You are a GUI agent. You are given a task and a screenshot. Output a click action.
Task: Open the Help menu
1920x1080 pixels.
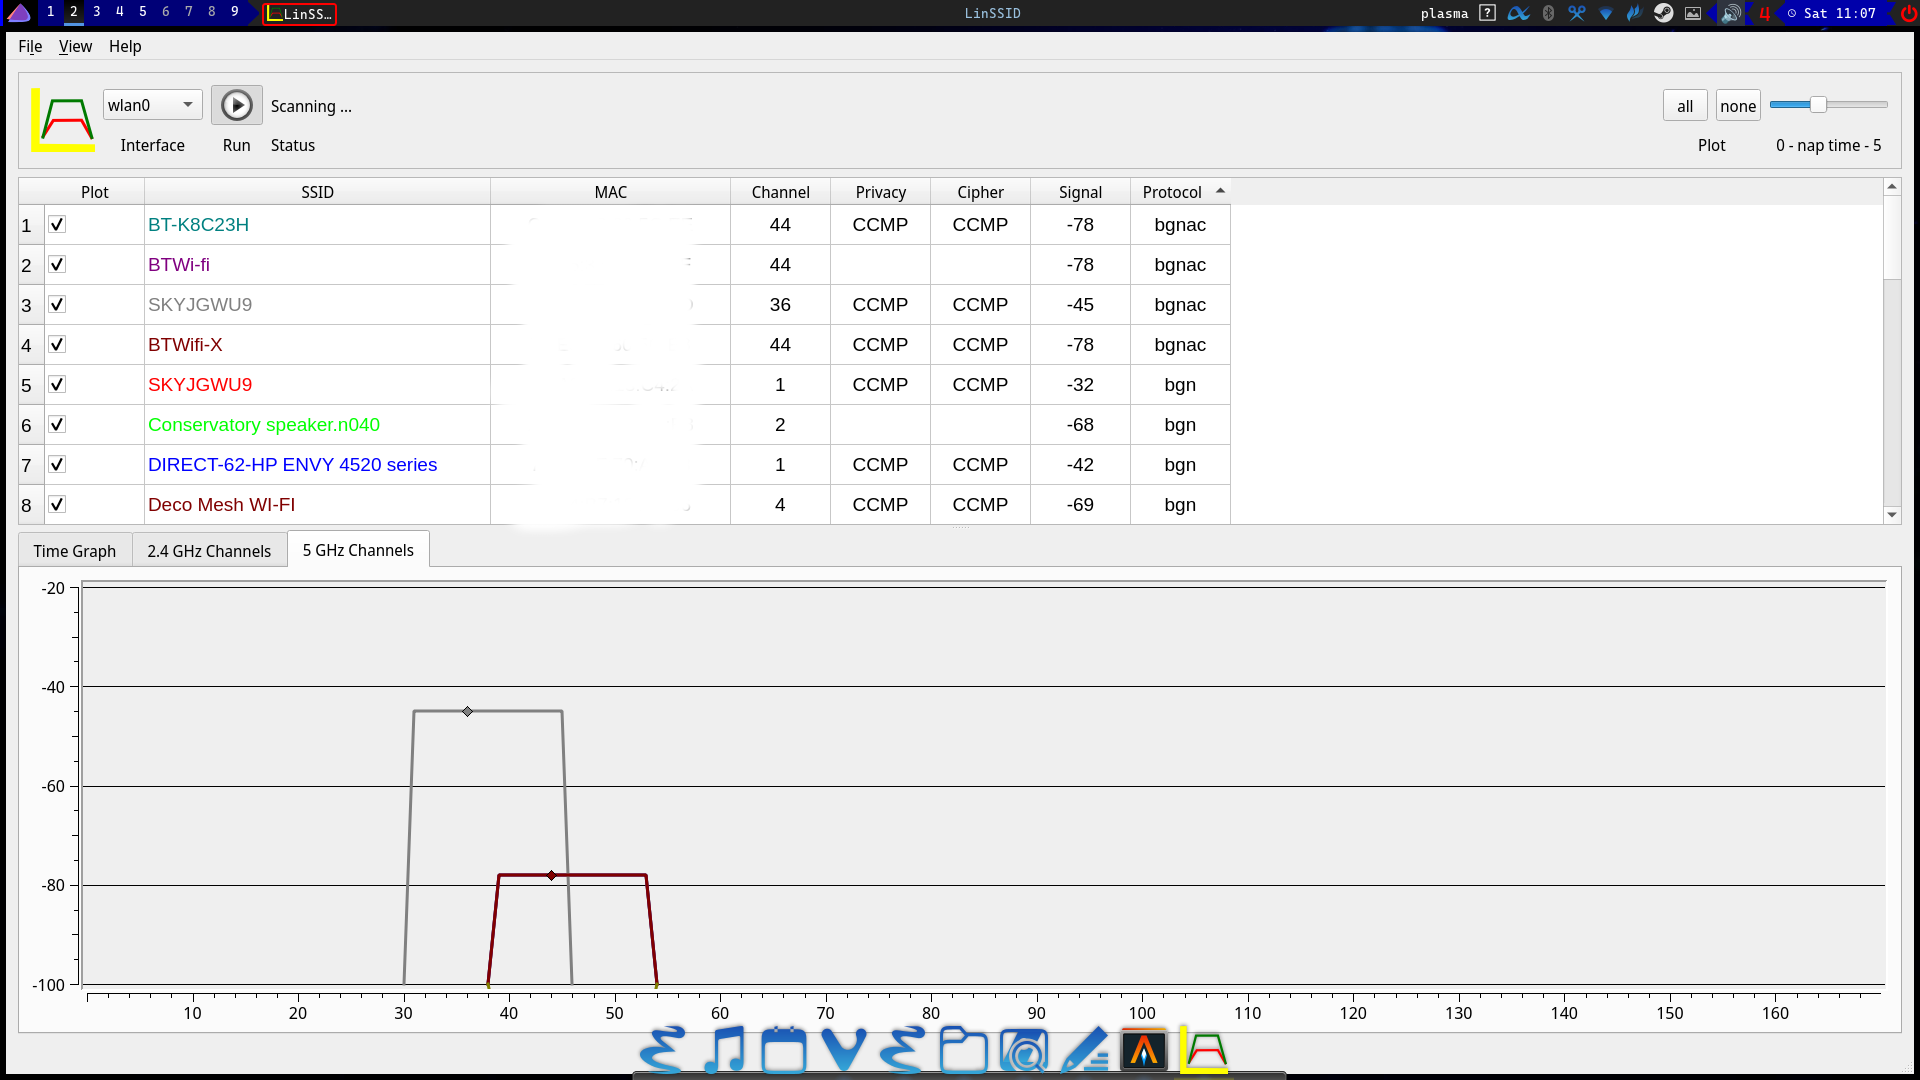124,46
